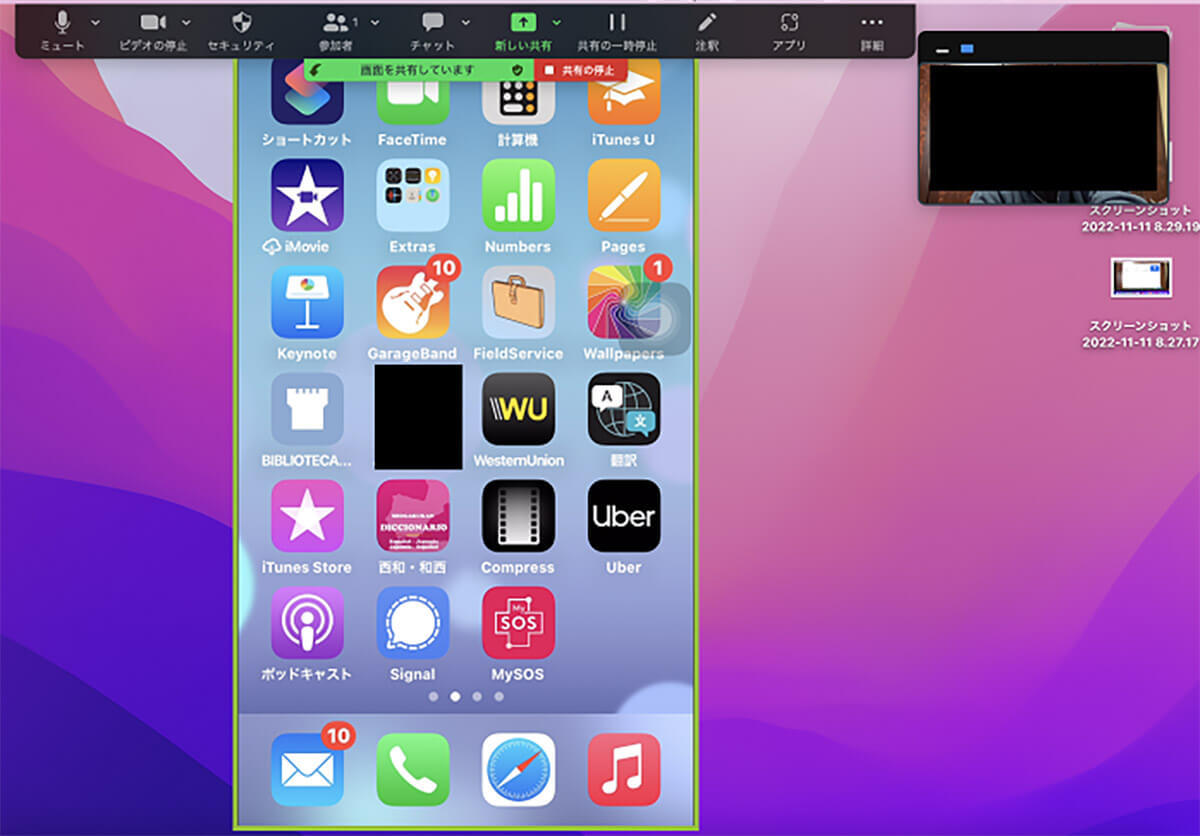Select the スクリーンショット 2022-11-11 8.29.19 file label
The height and width of the screenshot is (836, 1200).
1141,219
